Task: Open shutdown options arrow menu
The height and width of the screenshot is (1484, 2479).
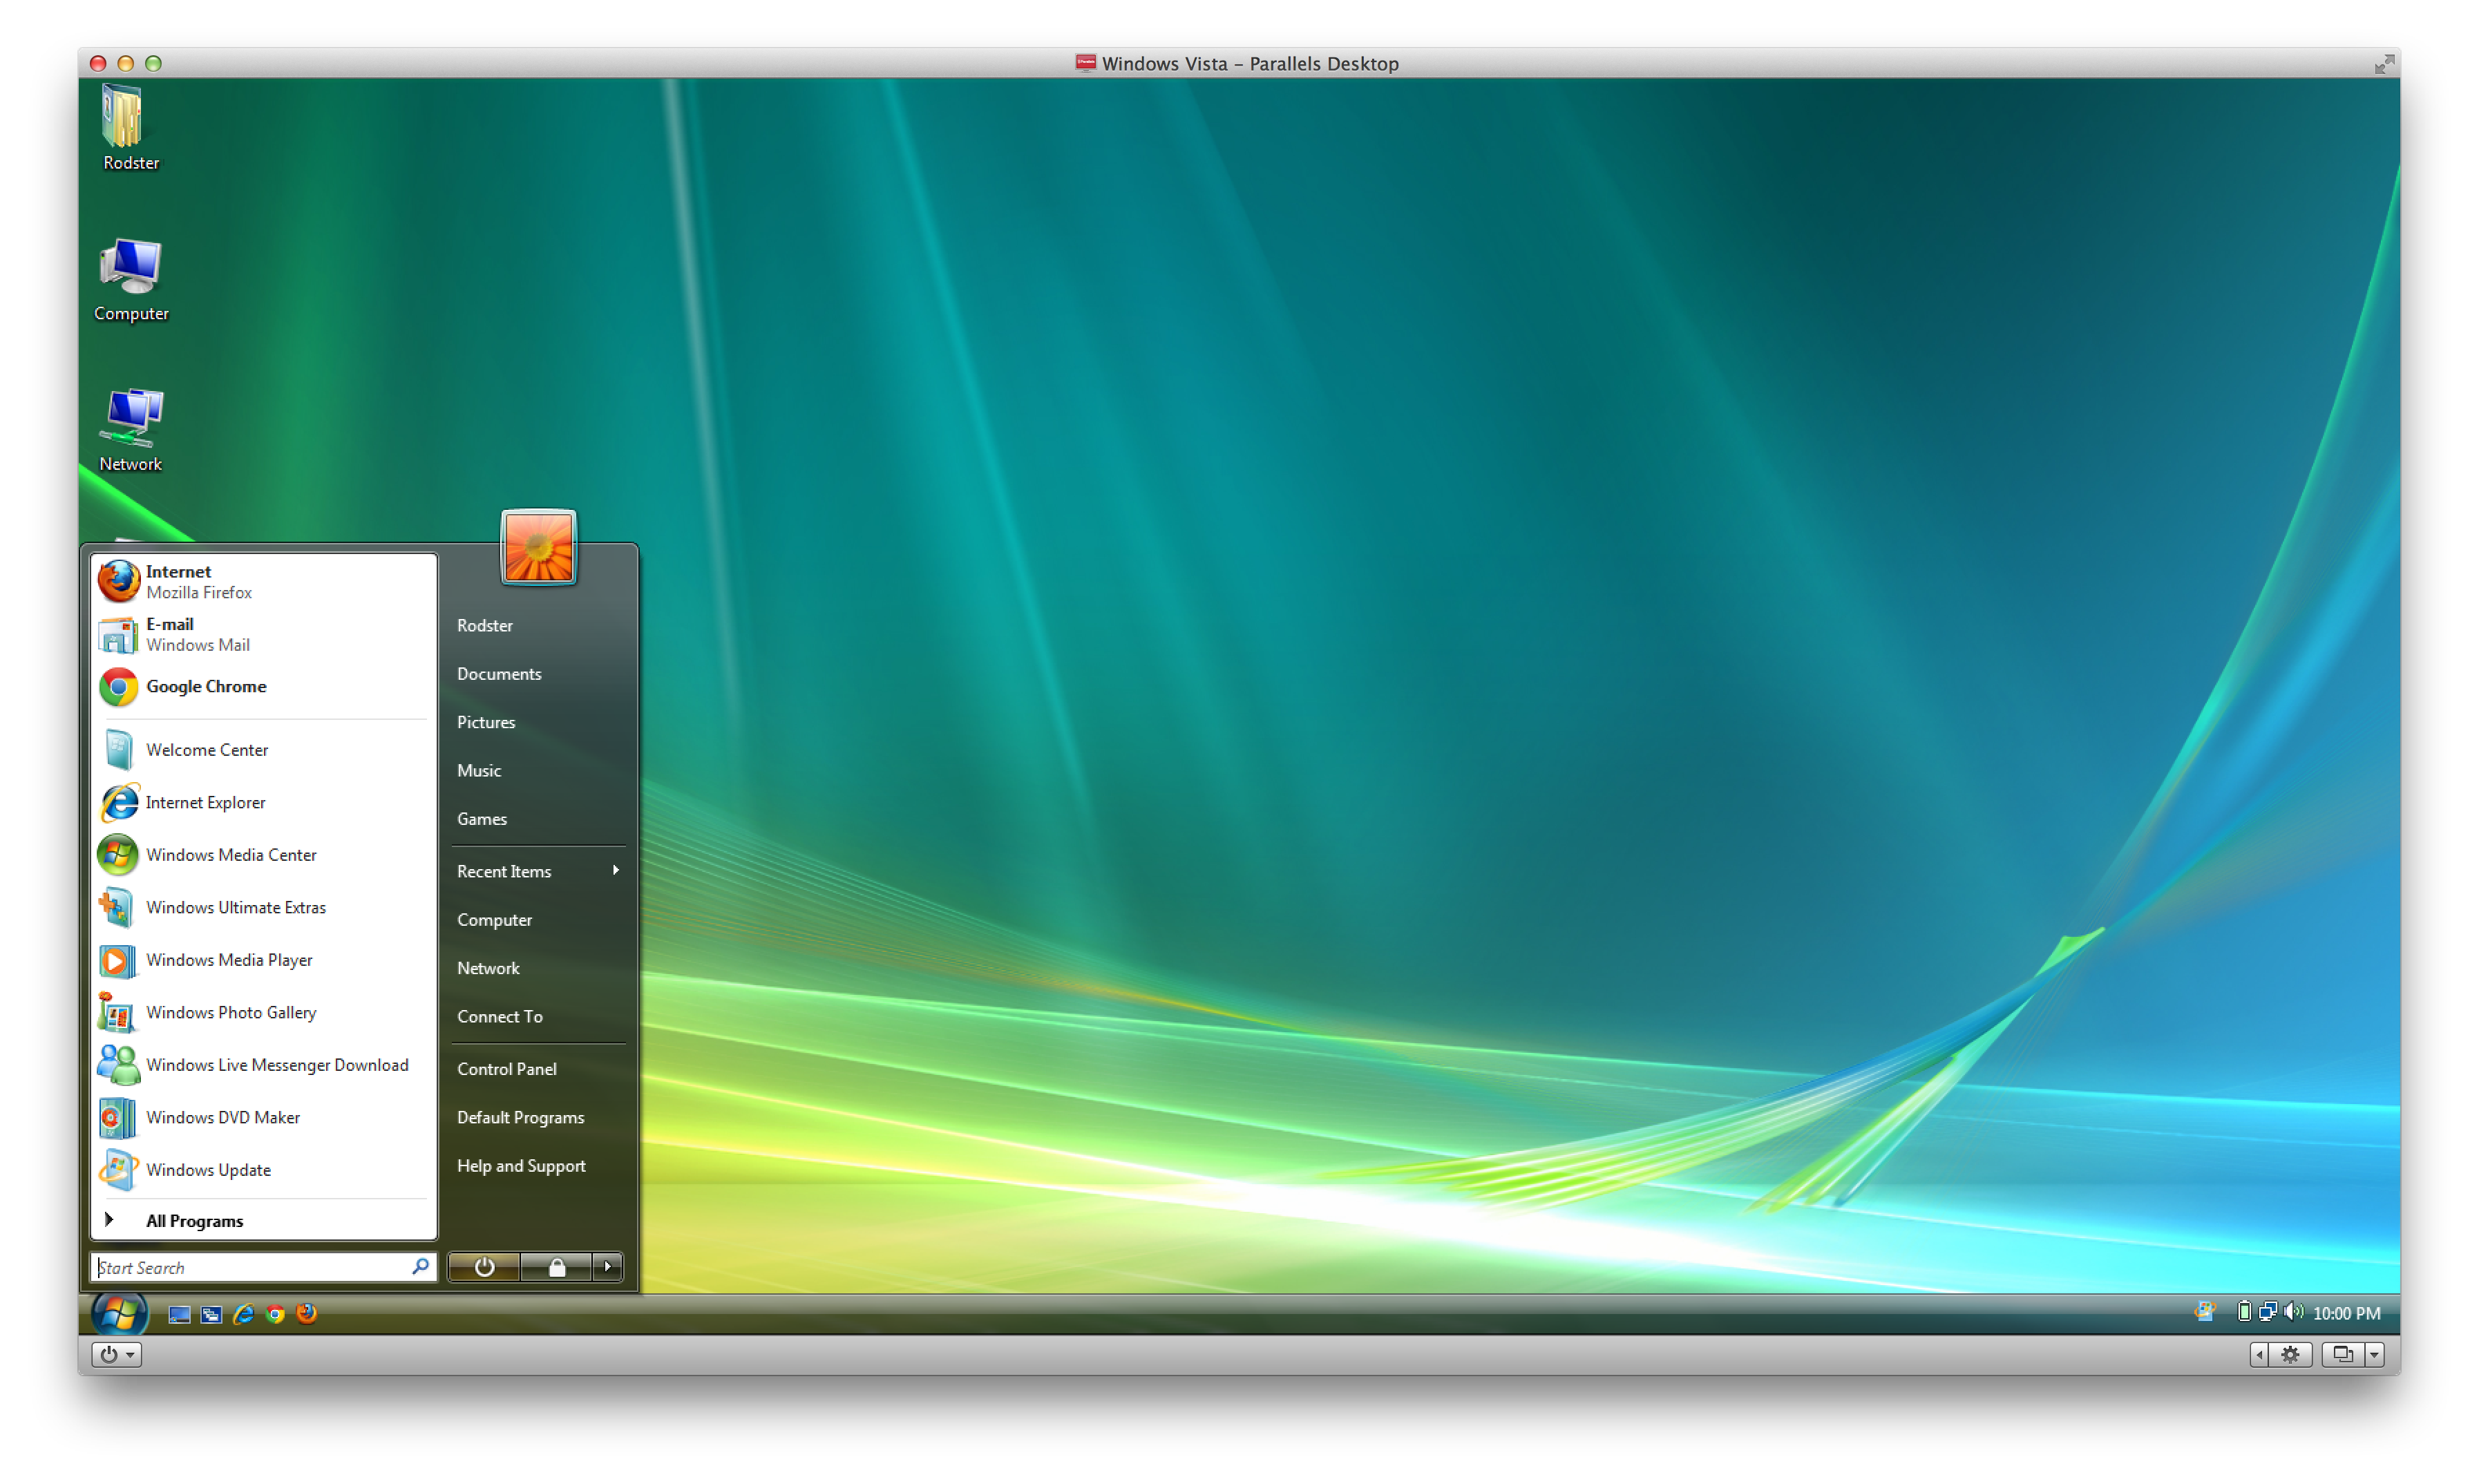Action: pos(607,1267)
